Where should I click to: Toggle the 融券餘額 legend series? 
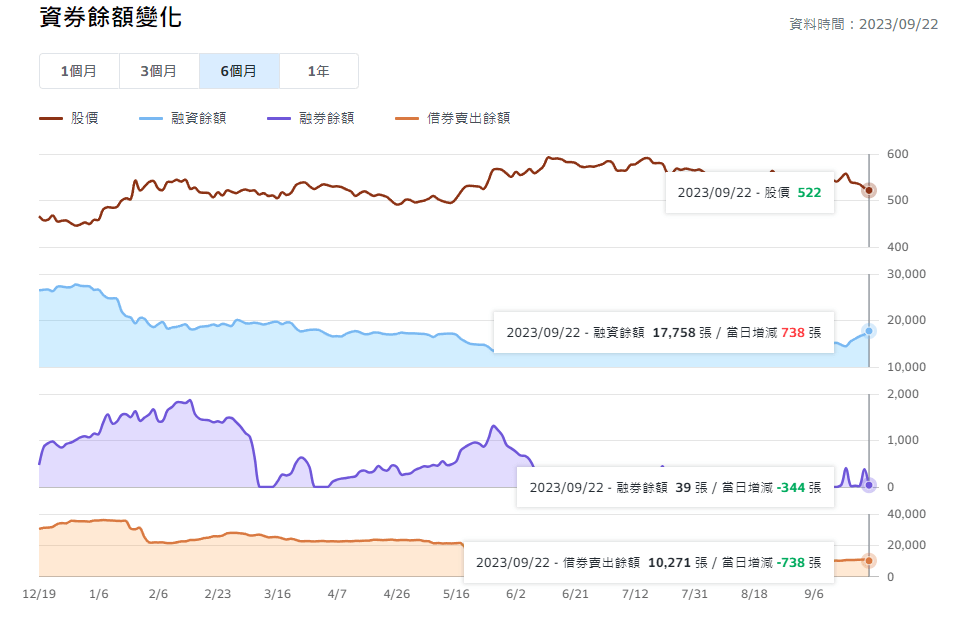pos(311,118)
